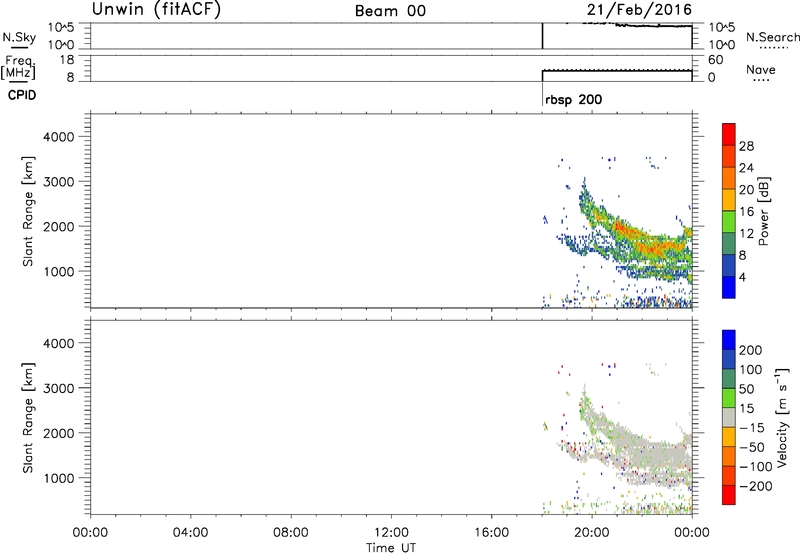Click the '00:00' start time tick label
800x554 pixels.
point(90,533)
